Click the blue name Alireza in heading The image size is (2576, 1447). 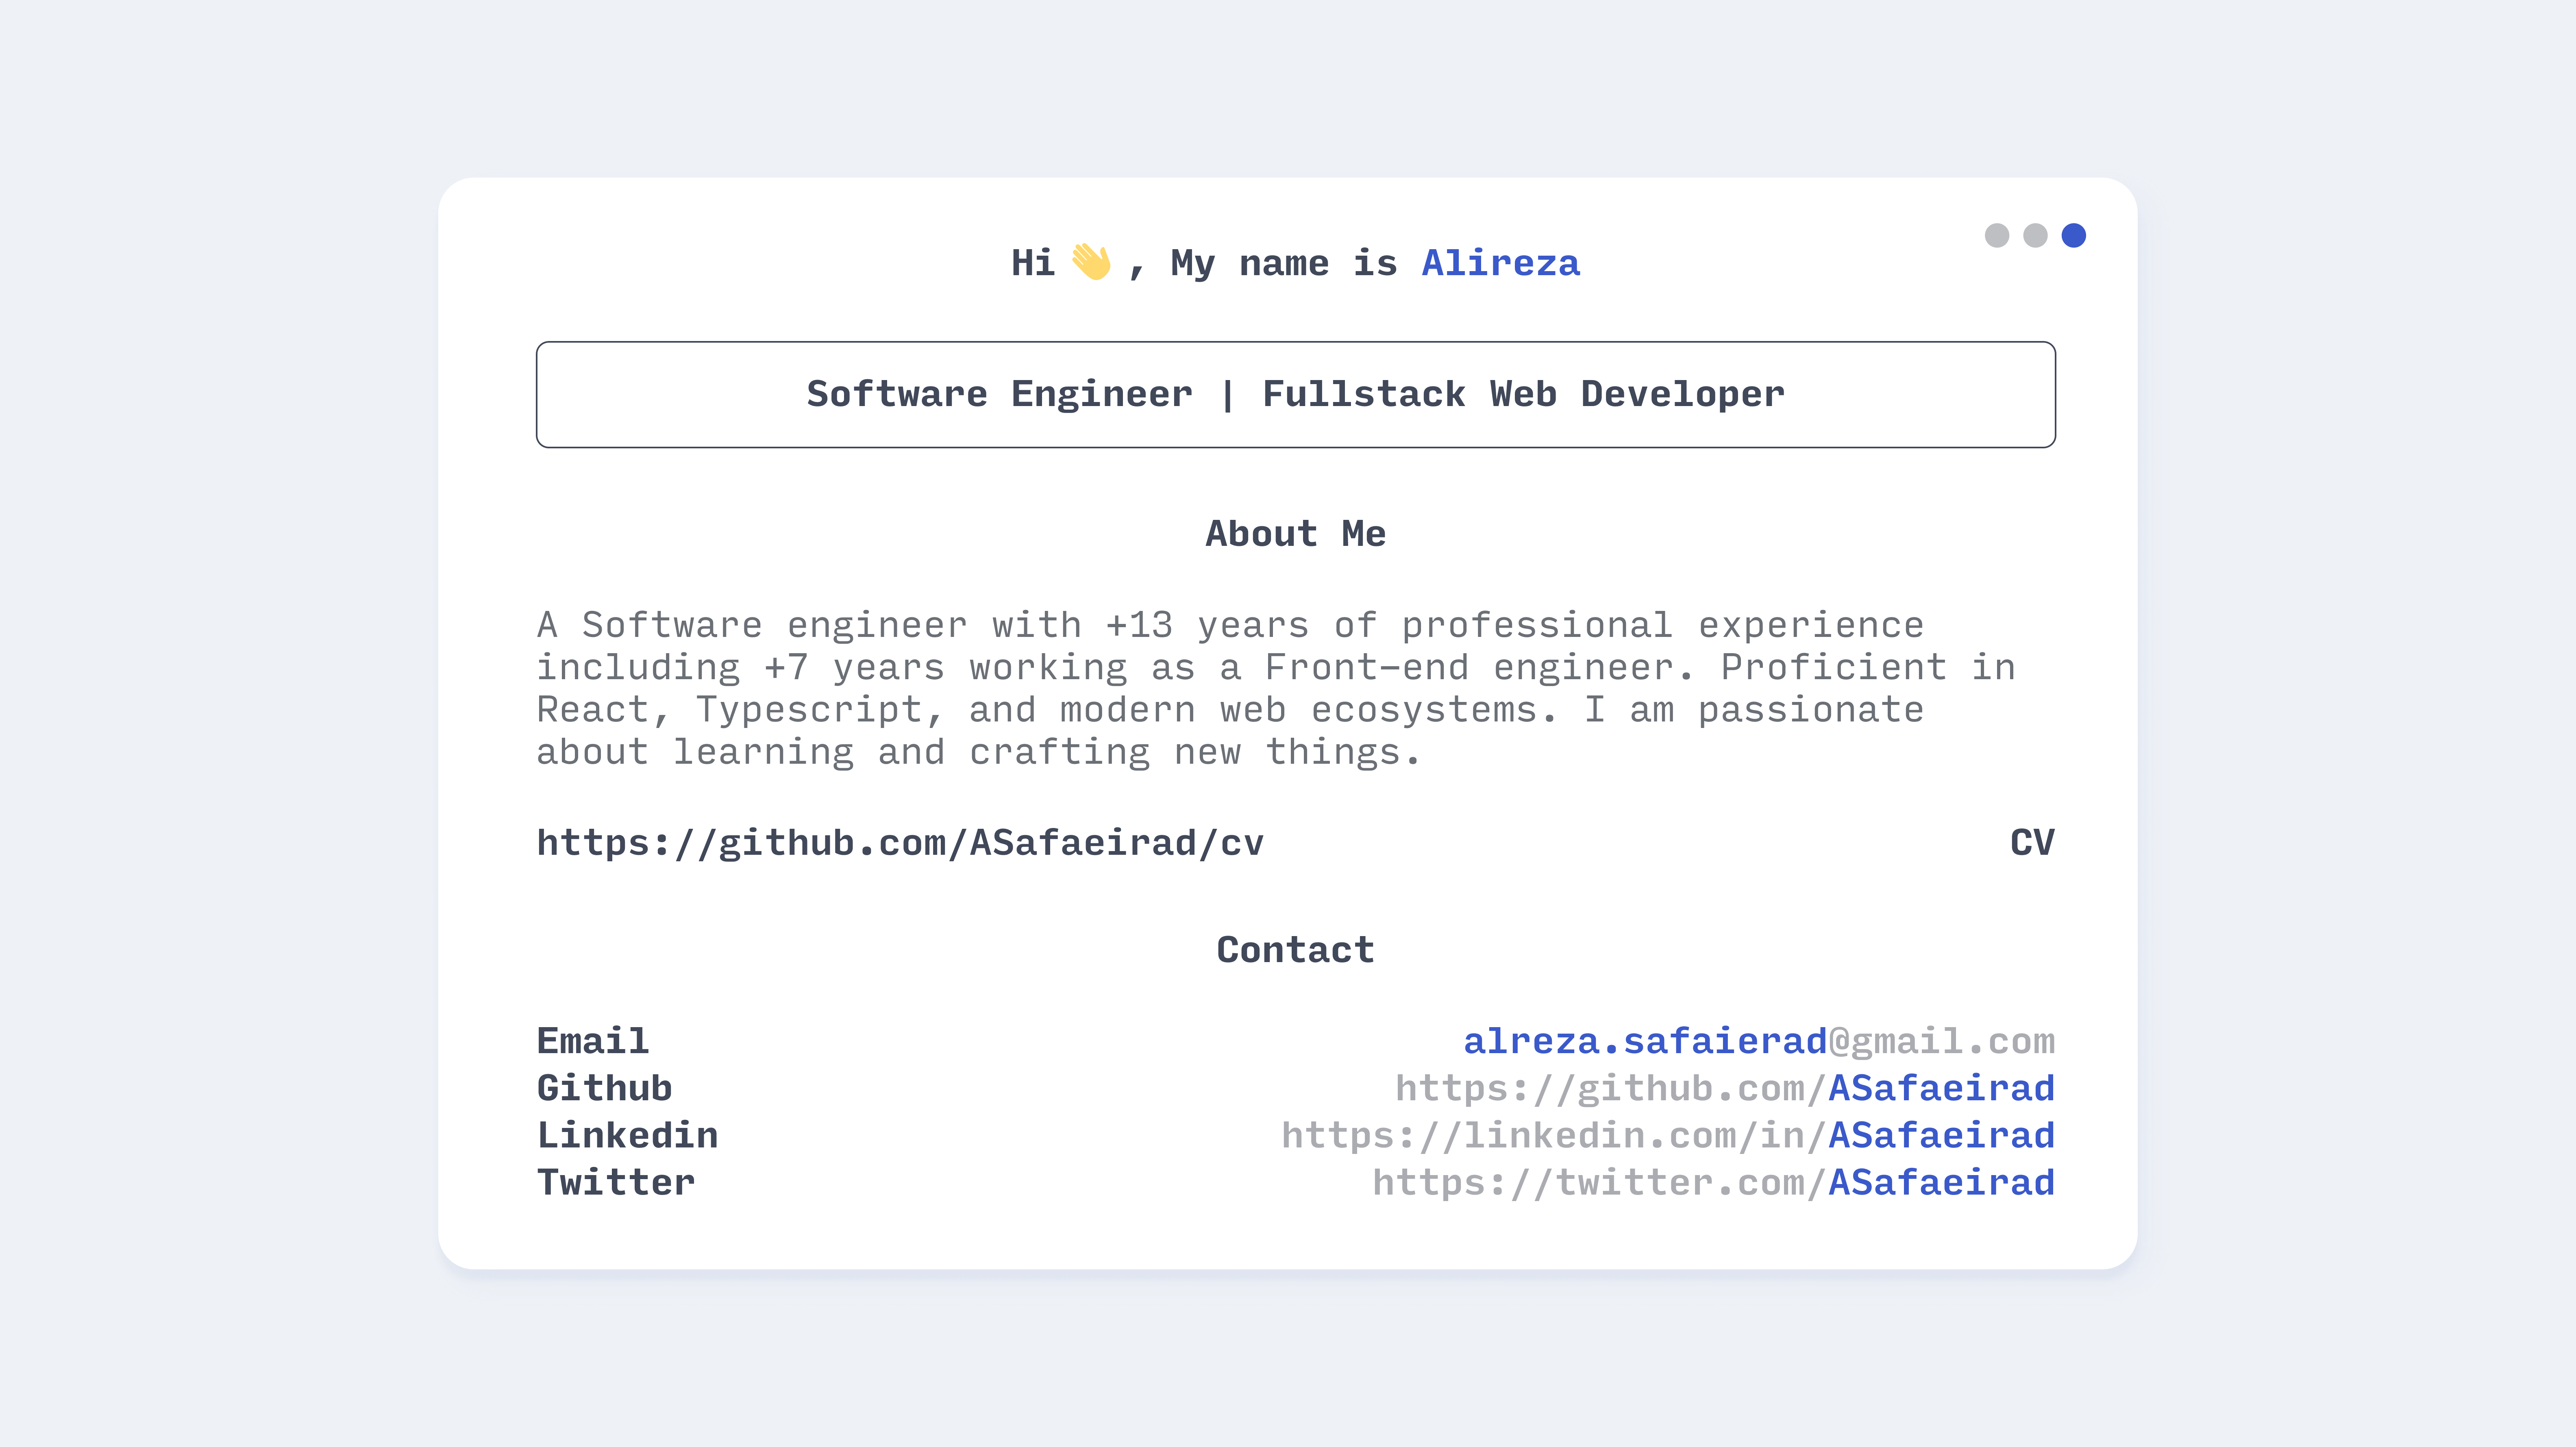1500,263
